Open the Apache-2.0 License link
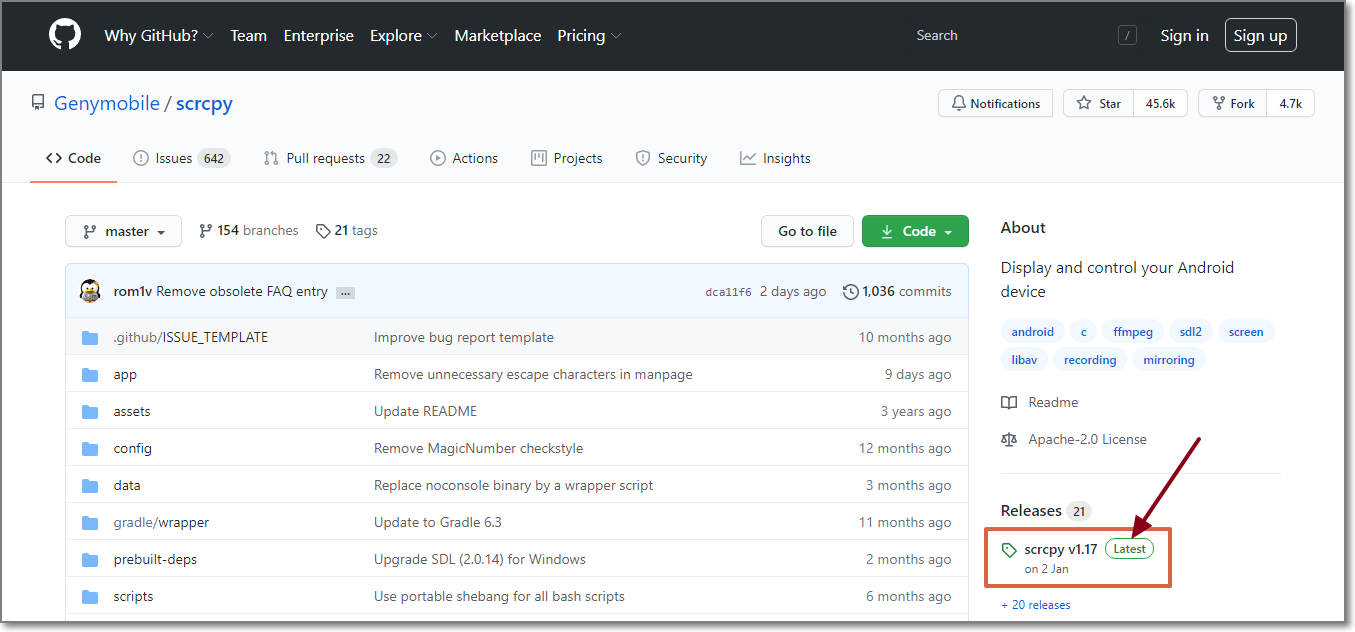1355x632 pixels. pyautogui.click(x=1075, y=439)
